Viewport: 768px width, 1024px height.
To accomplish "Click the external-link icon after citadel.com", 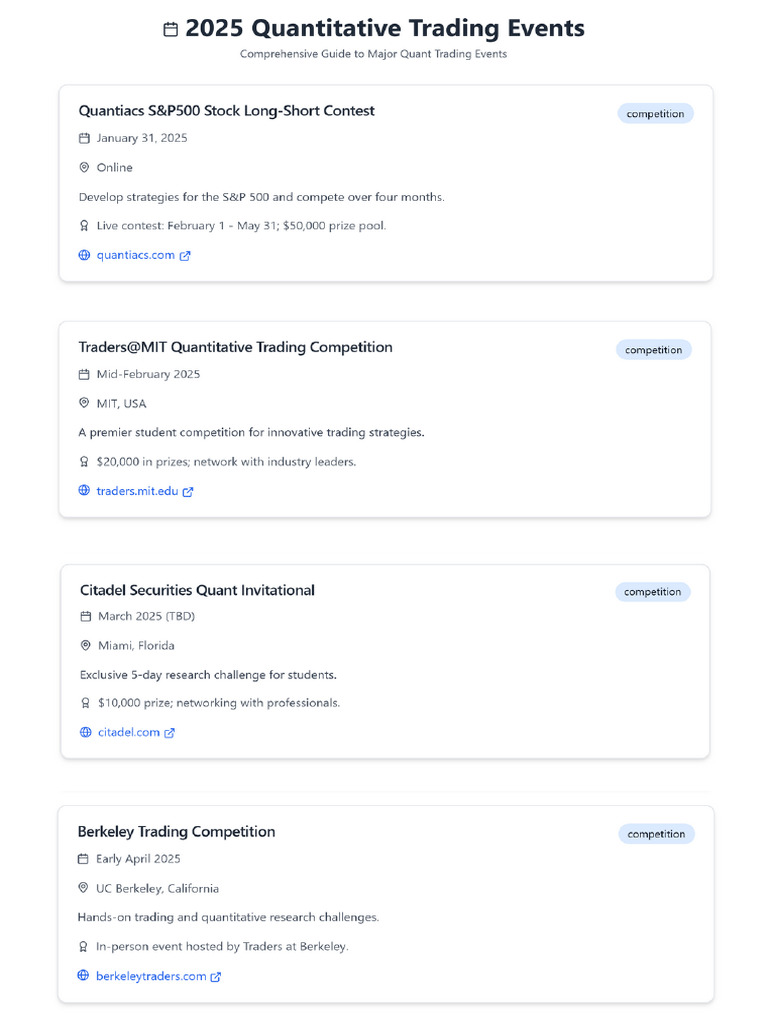I will click(170, 733).
